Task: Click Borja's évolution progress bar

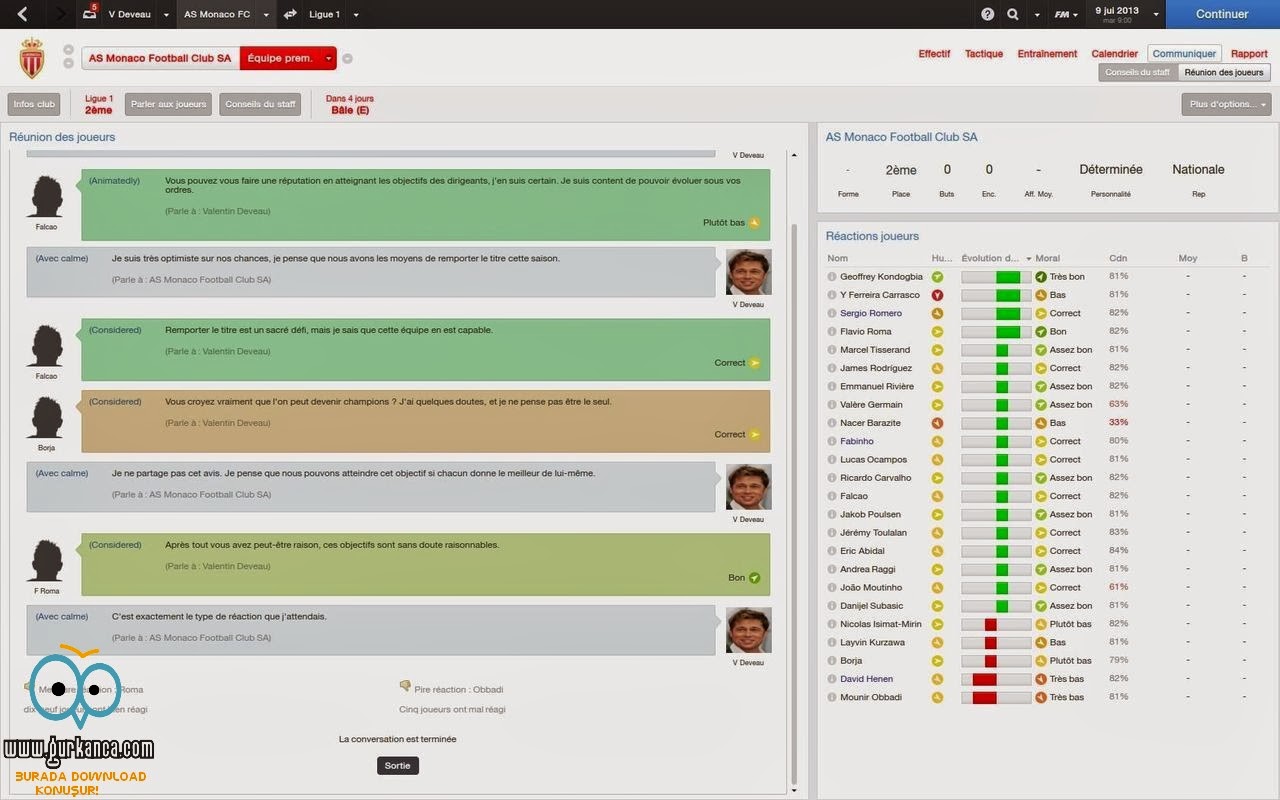Action: [995, 661]
